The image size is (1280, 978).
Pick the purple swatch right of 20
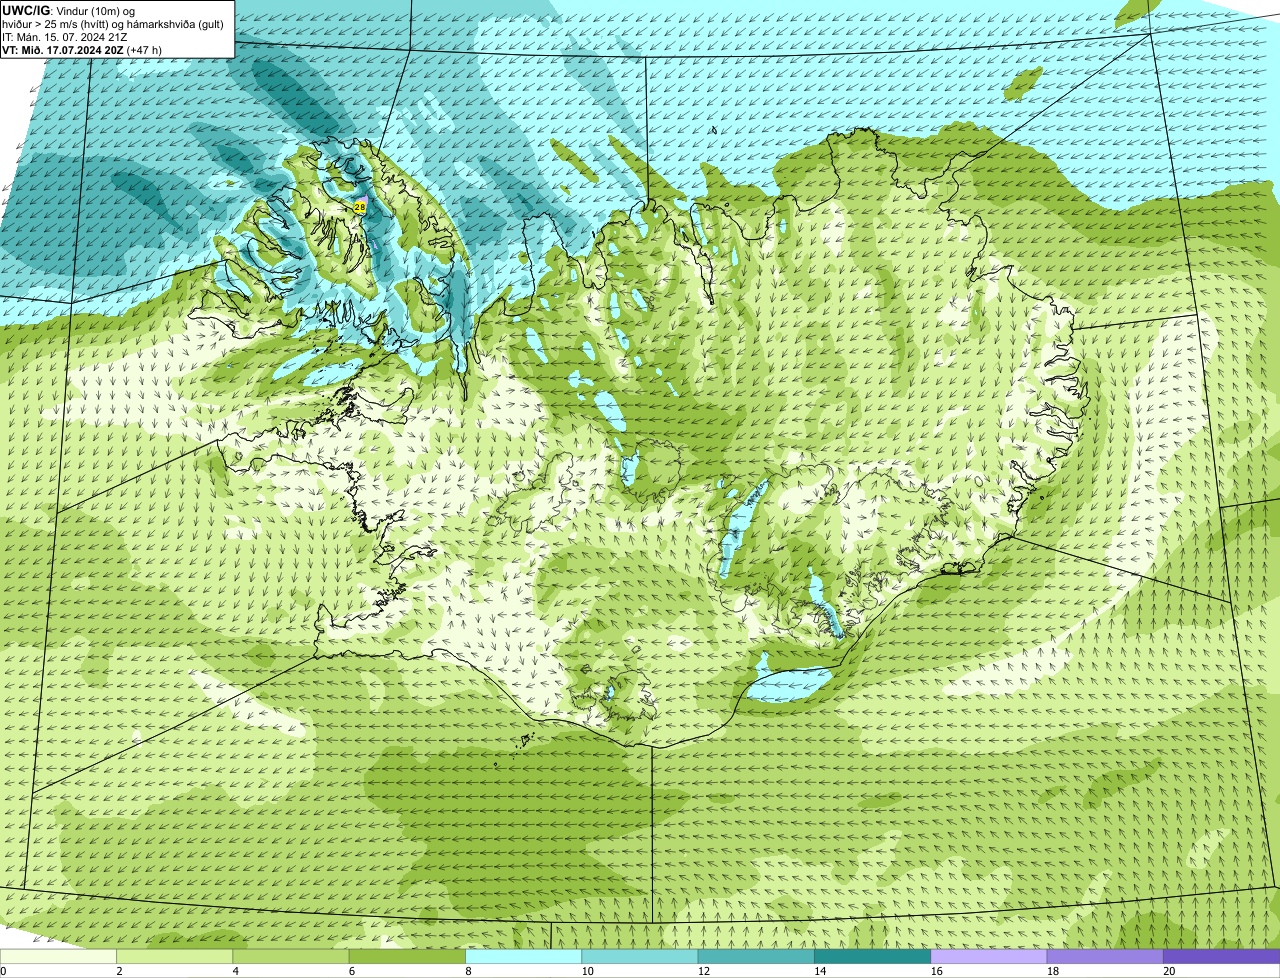pos(1221,956)
